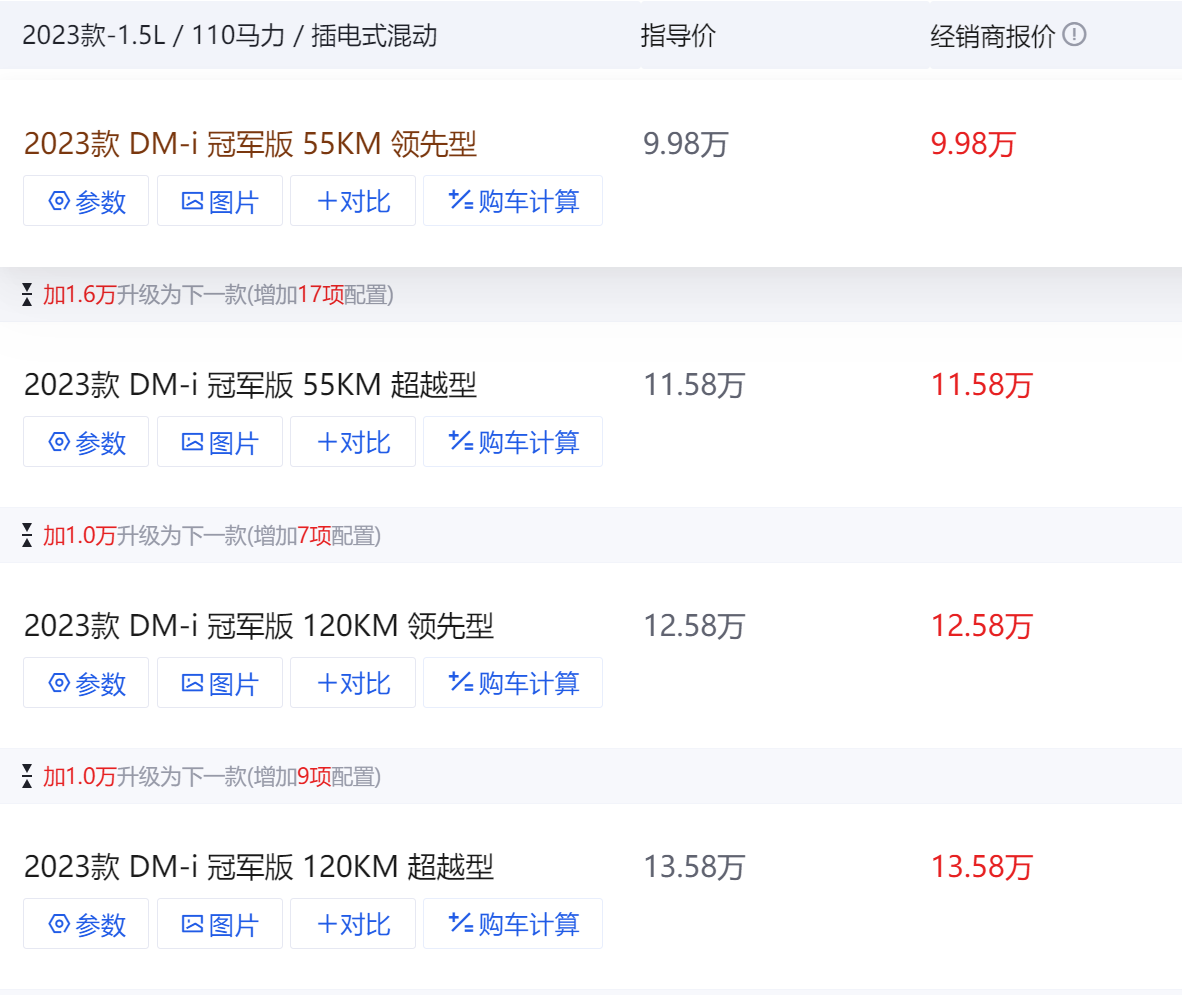Open 参数 for 120KM 超越型
The height and width of the screenshot is (995, 1182).
[x=86, y=924]
